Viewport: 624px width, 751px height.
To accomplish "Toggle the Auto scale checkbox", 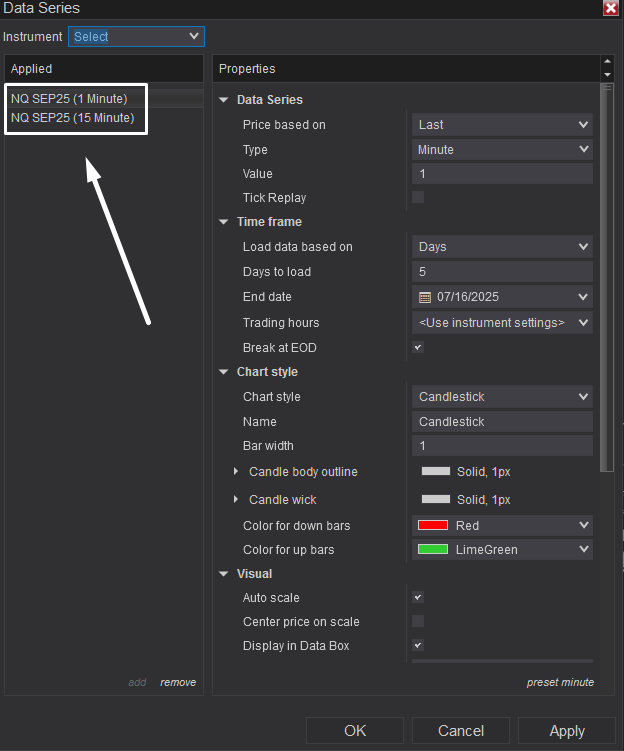I will click(418, 597).
